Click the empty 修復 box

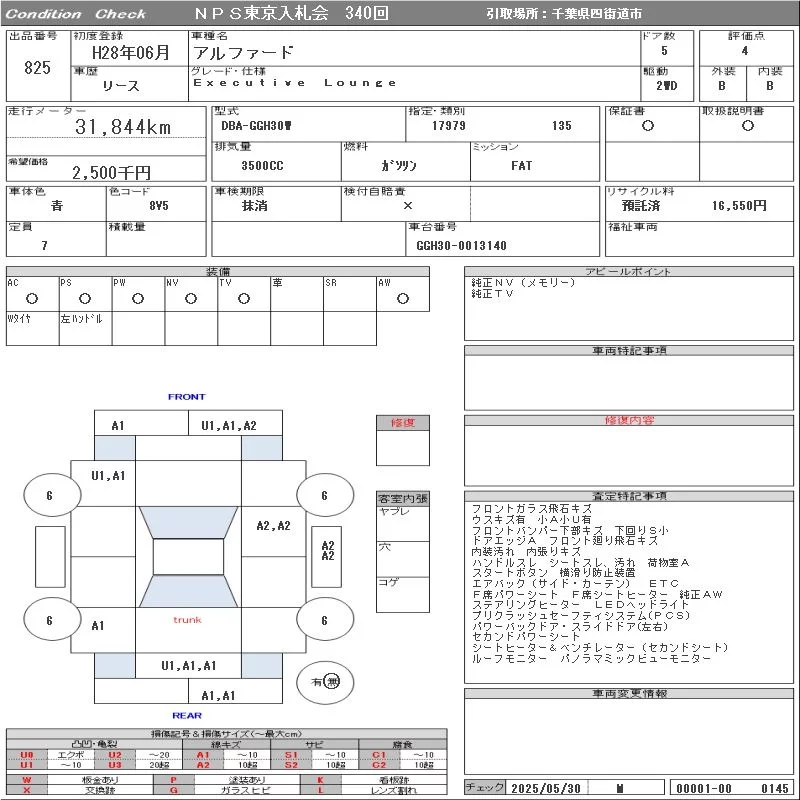(403, 447)
